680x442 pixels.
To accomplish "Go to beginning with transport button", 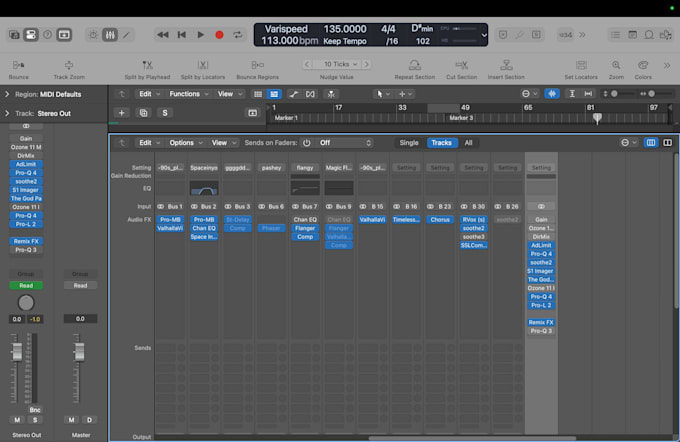I will pos(182,35).
